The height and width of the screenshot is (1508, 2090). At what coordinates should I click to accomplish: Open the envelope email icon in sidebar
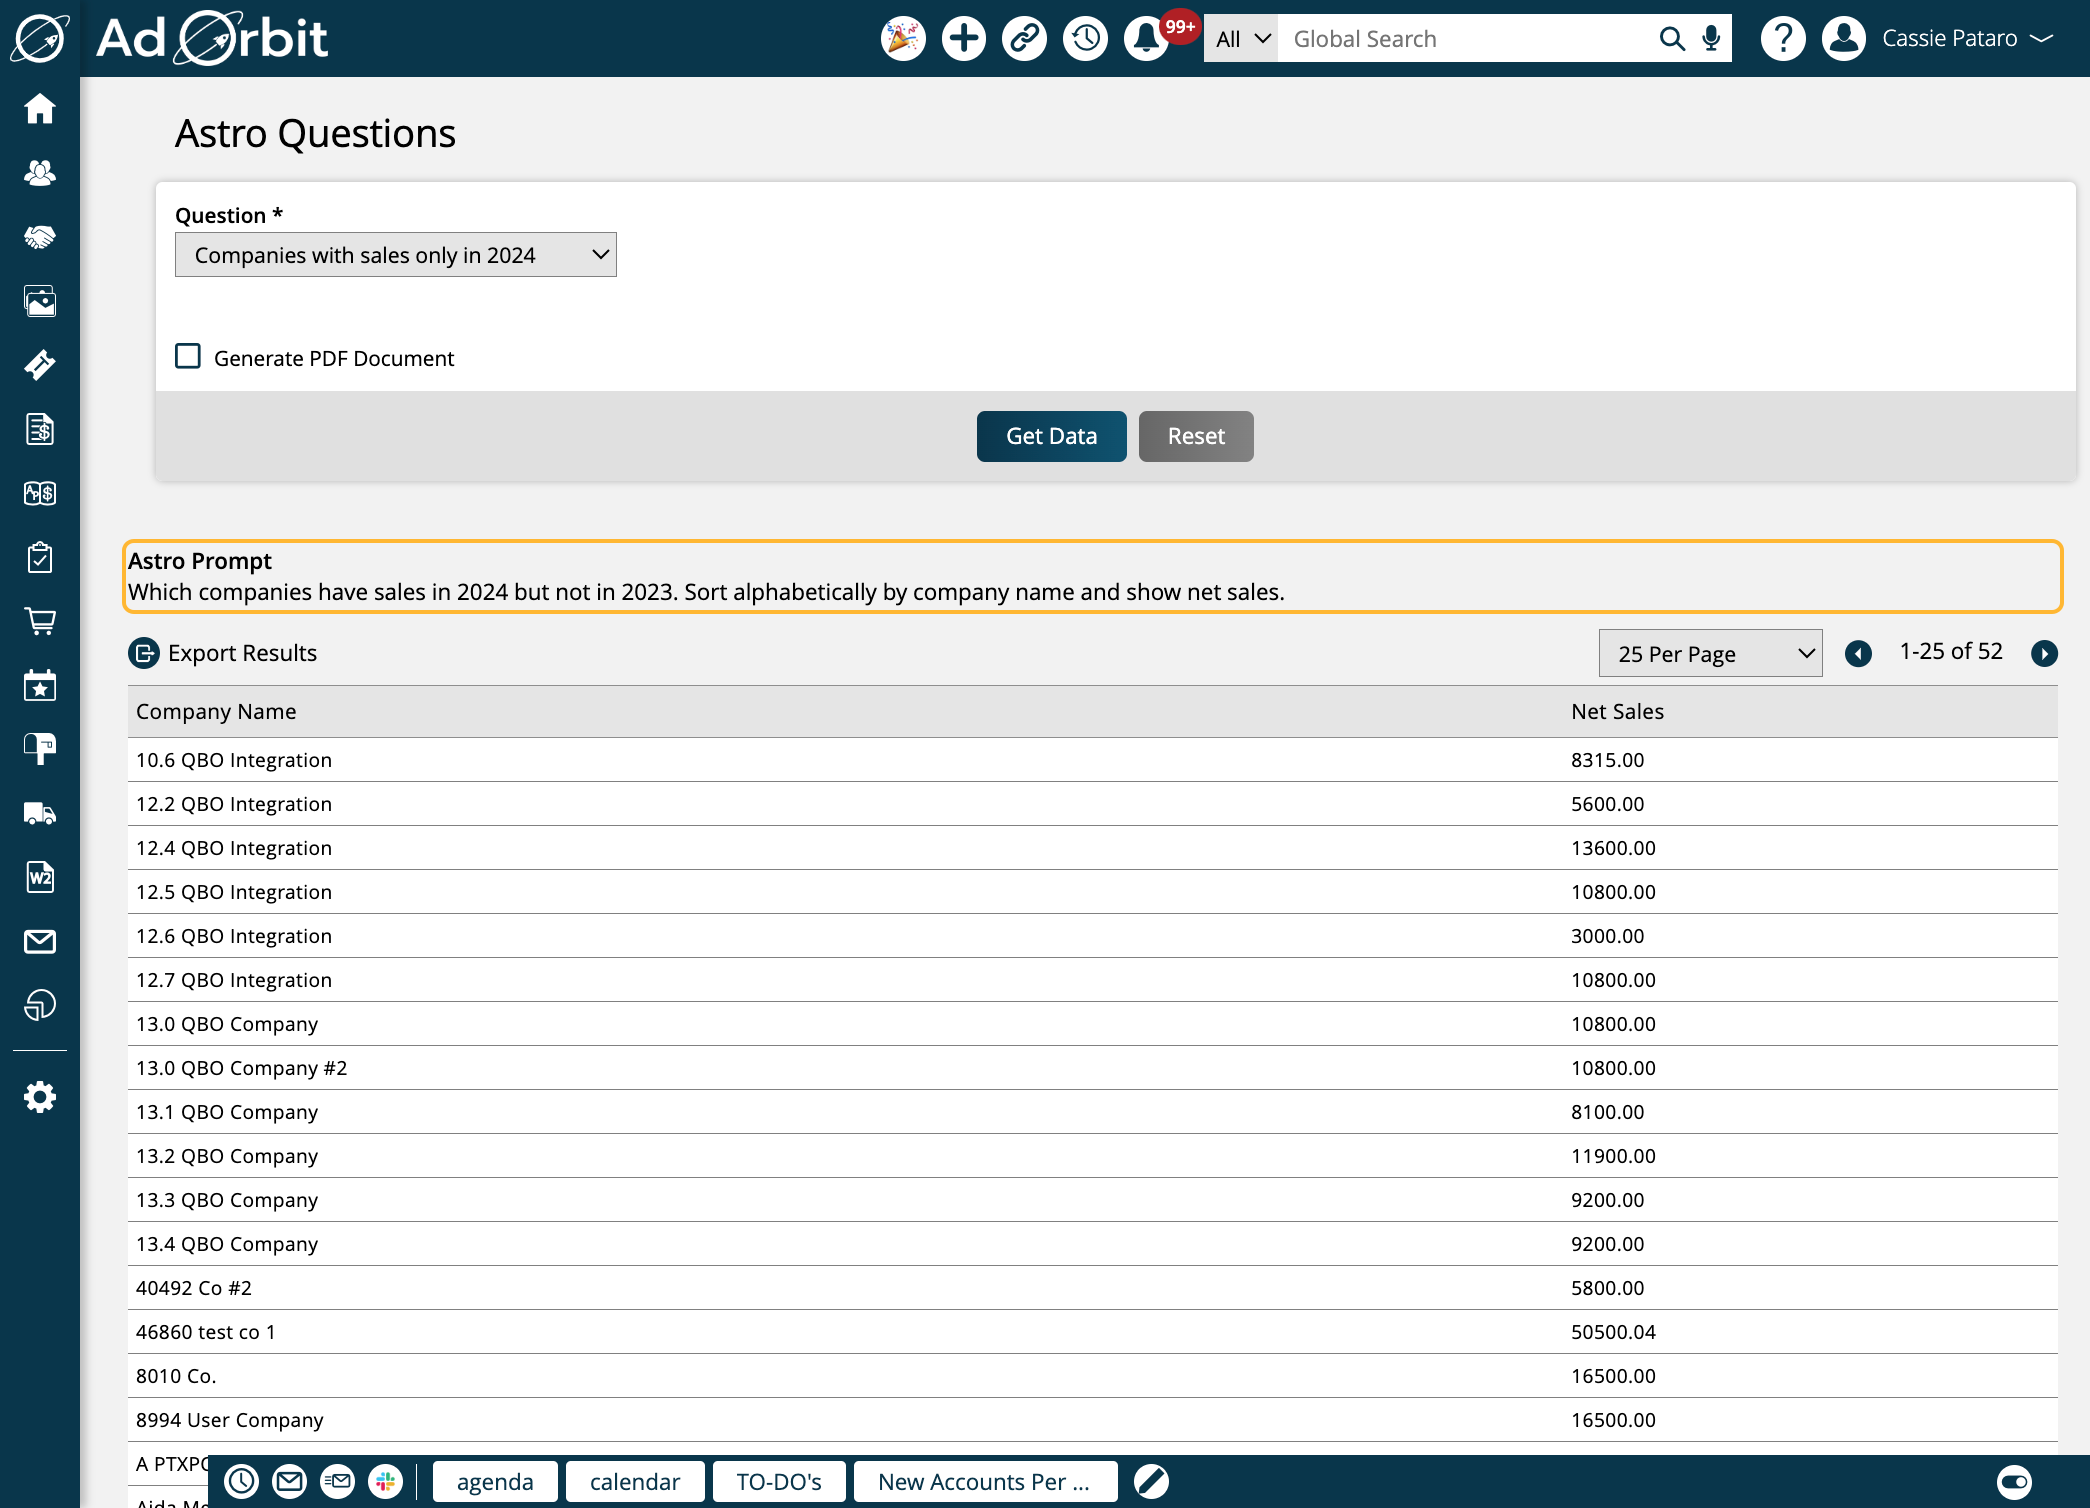pyautogui.click(x=40, y=941)
